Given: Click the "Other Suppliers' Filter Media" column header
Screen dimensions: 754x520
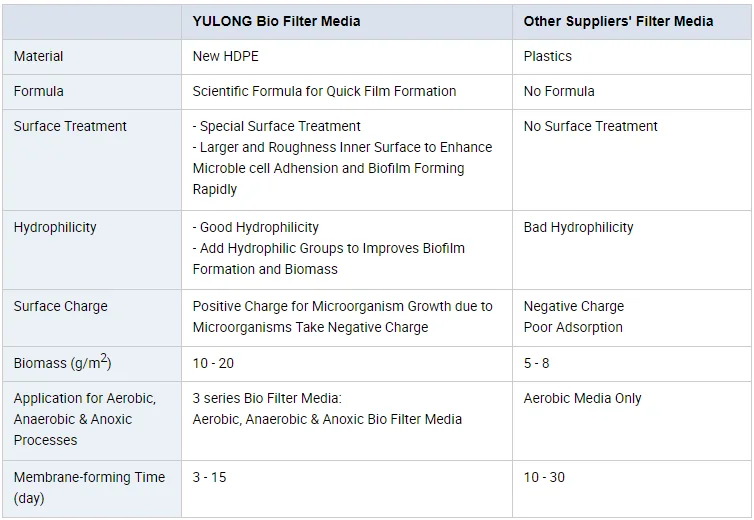Looking at the screenshot, I should (618, 21).
